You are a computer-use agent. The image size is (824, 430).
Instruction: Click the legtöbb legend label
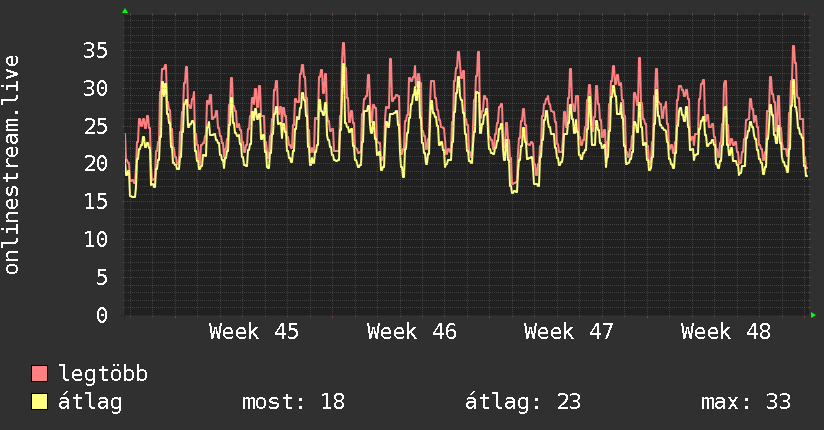click(x=103, y=374)
